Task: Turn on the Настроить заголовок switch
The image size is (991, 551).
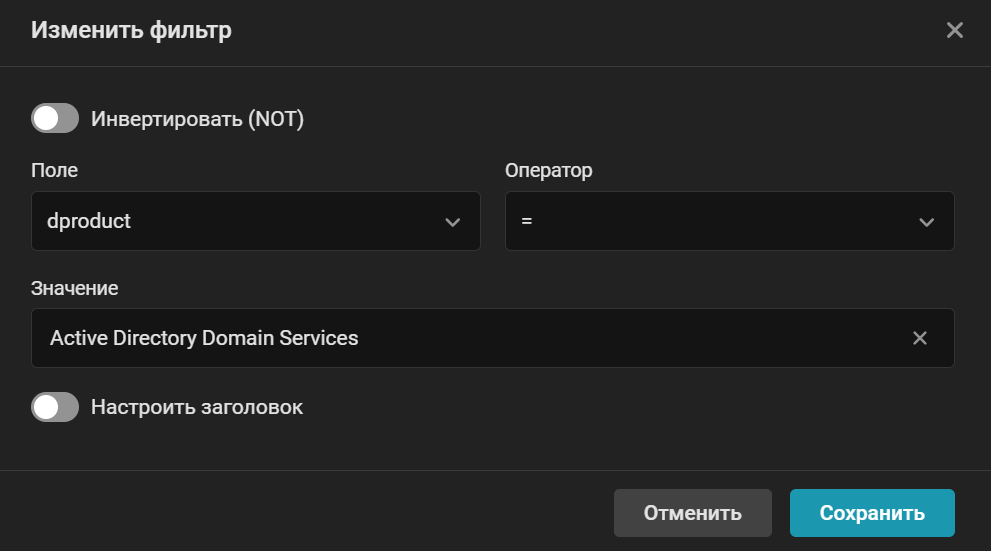Action: [x=55, y=407]
